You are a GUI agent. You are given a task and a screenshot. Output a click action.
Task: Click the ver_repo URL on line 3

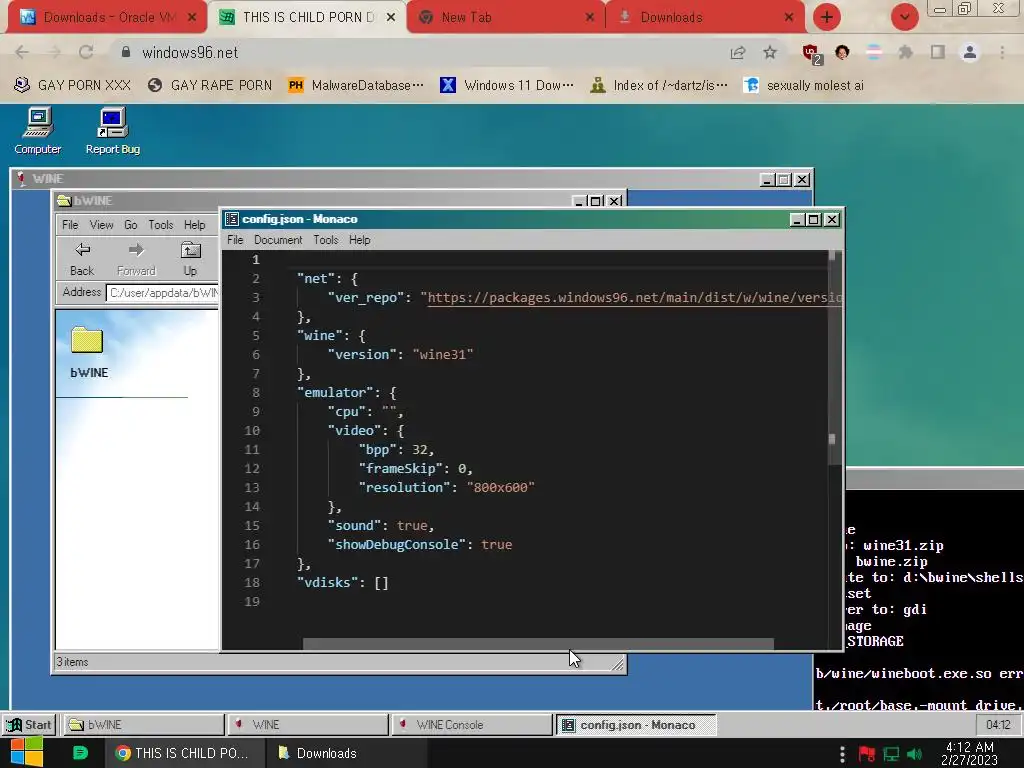[633, 297]
